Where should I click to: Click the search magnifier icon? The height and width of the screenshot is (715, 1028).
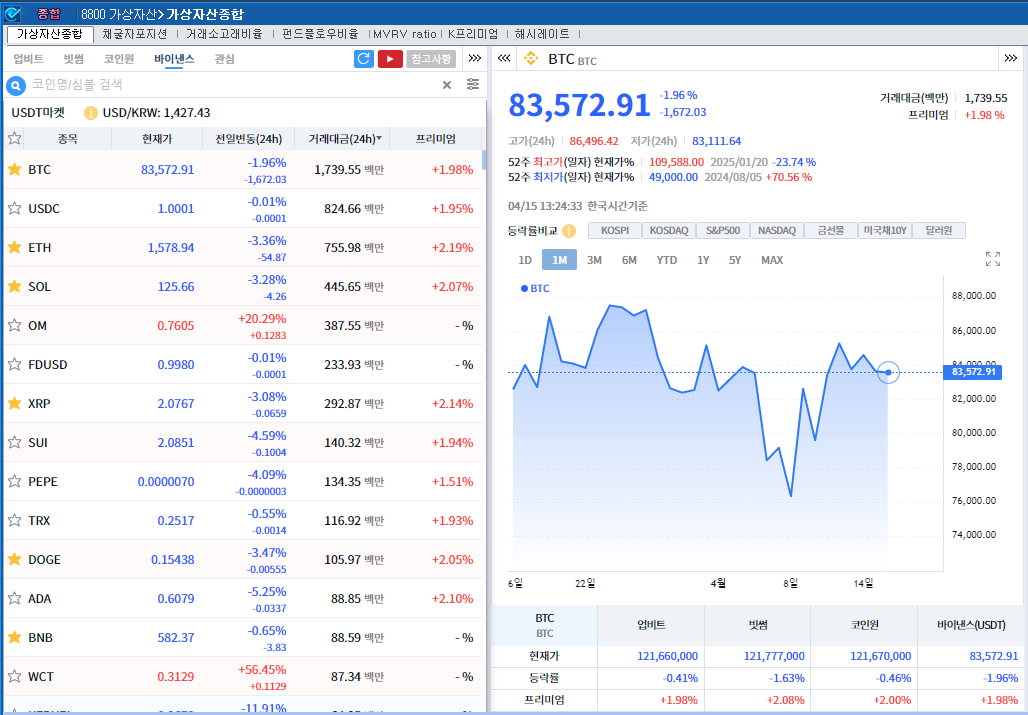click(16, 85)
